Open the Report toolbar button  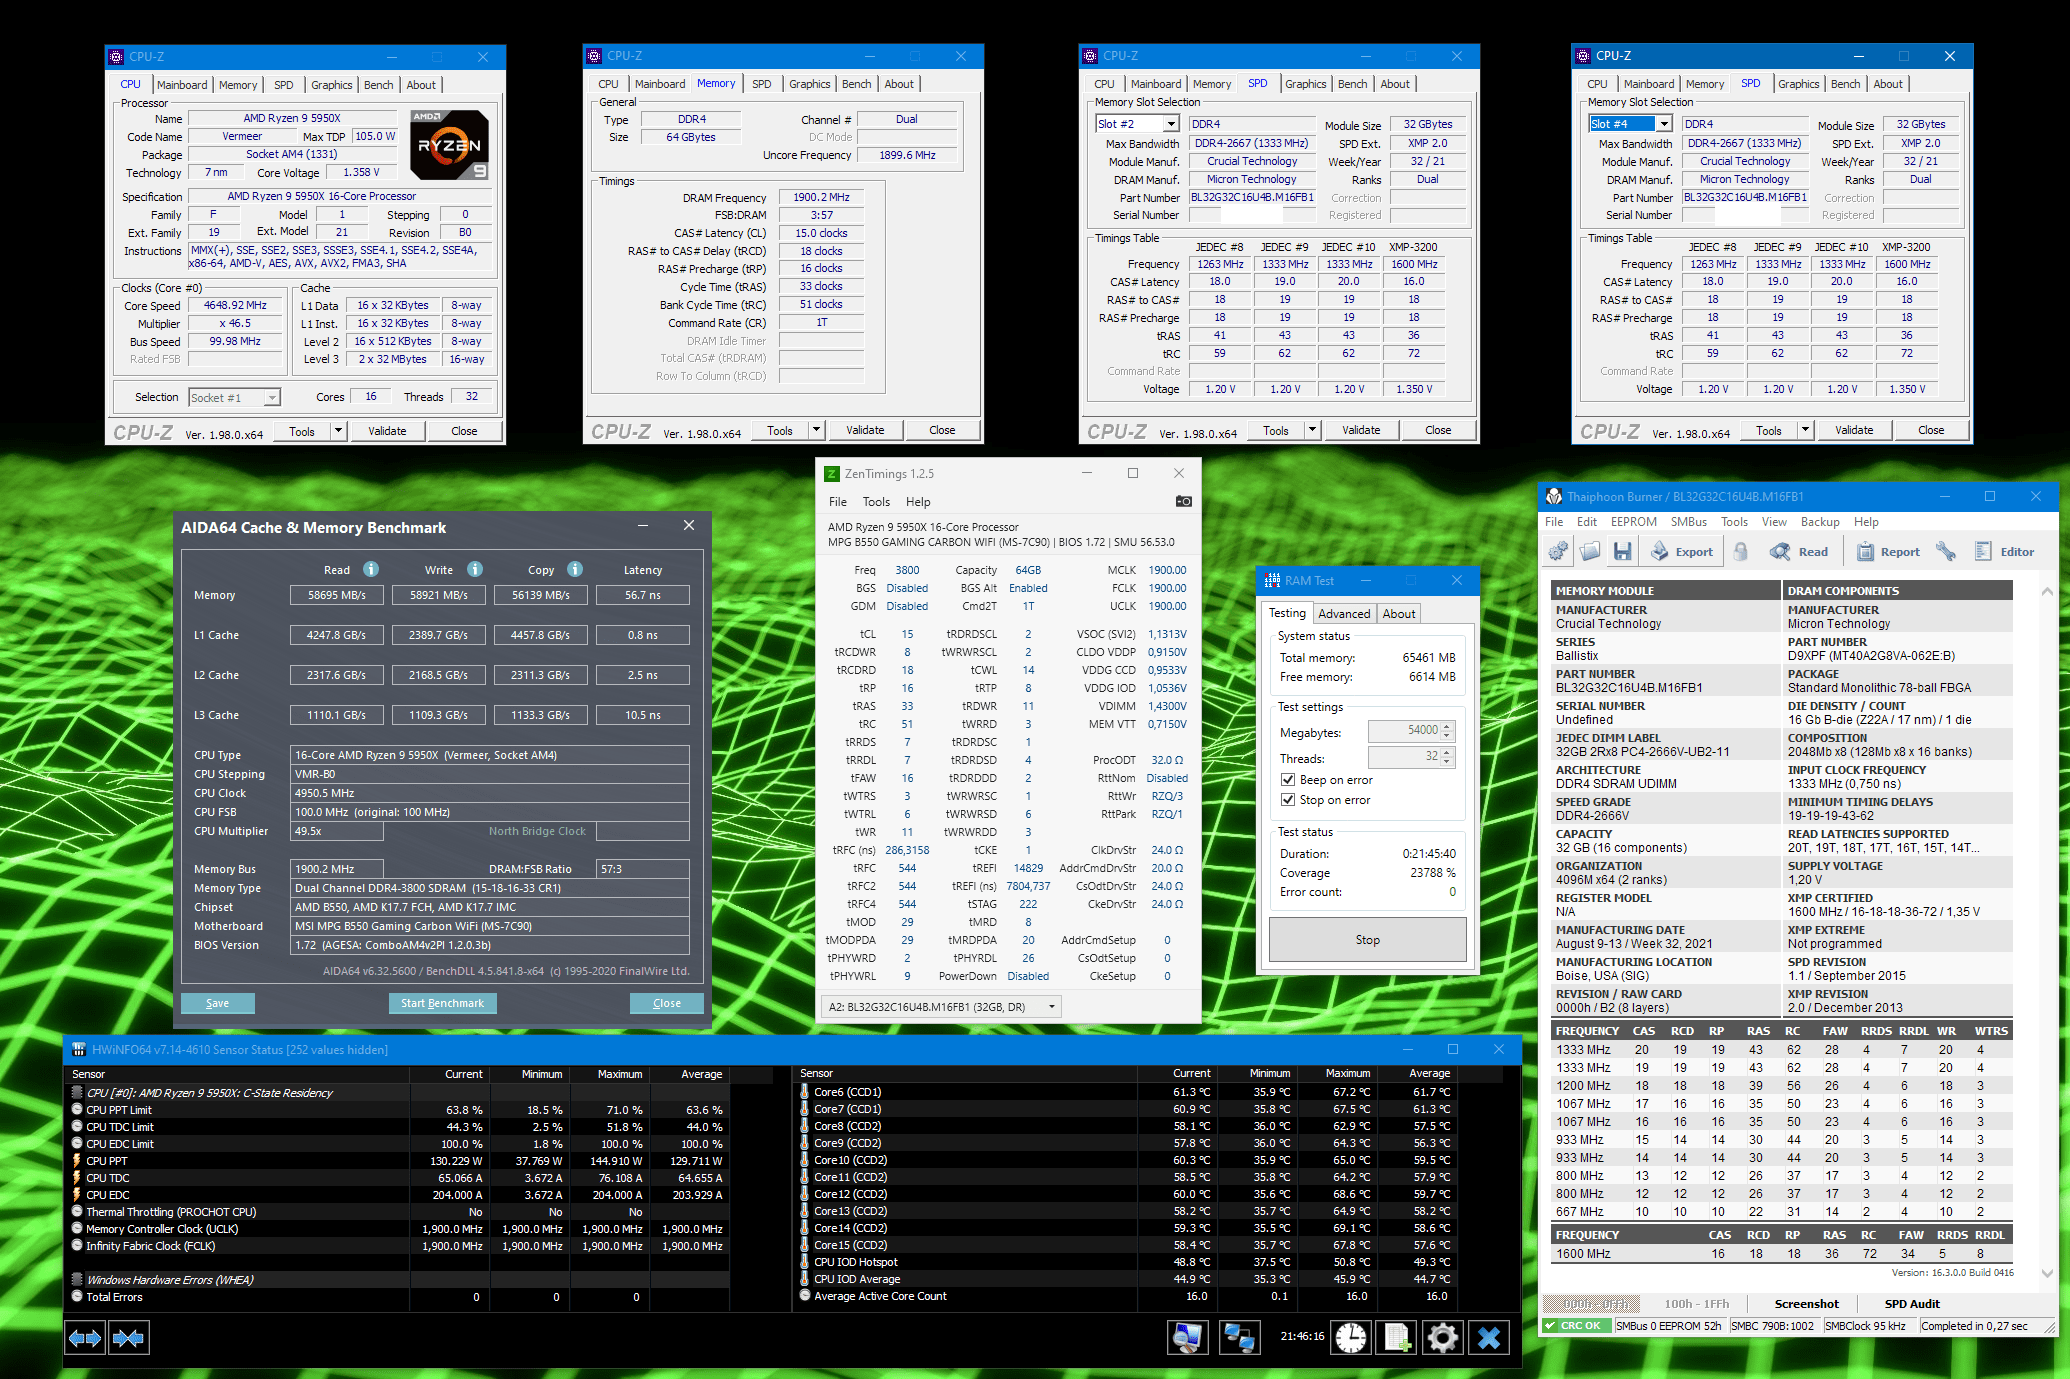tap(1889, 551)
